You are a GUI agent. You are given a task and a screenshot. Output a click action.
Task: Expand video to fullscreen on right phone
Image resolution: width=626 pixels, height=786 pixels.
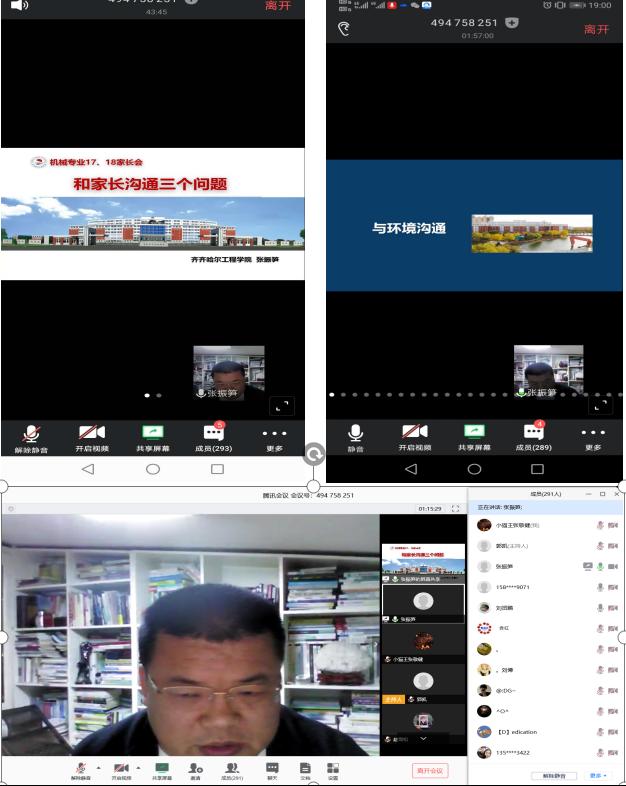pos(601,404)
